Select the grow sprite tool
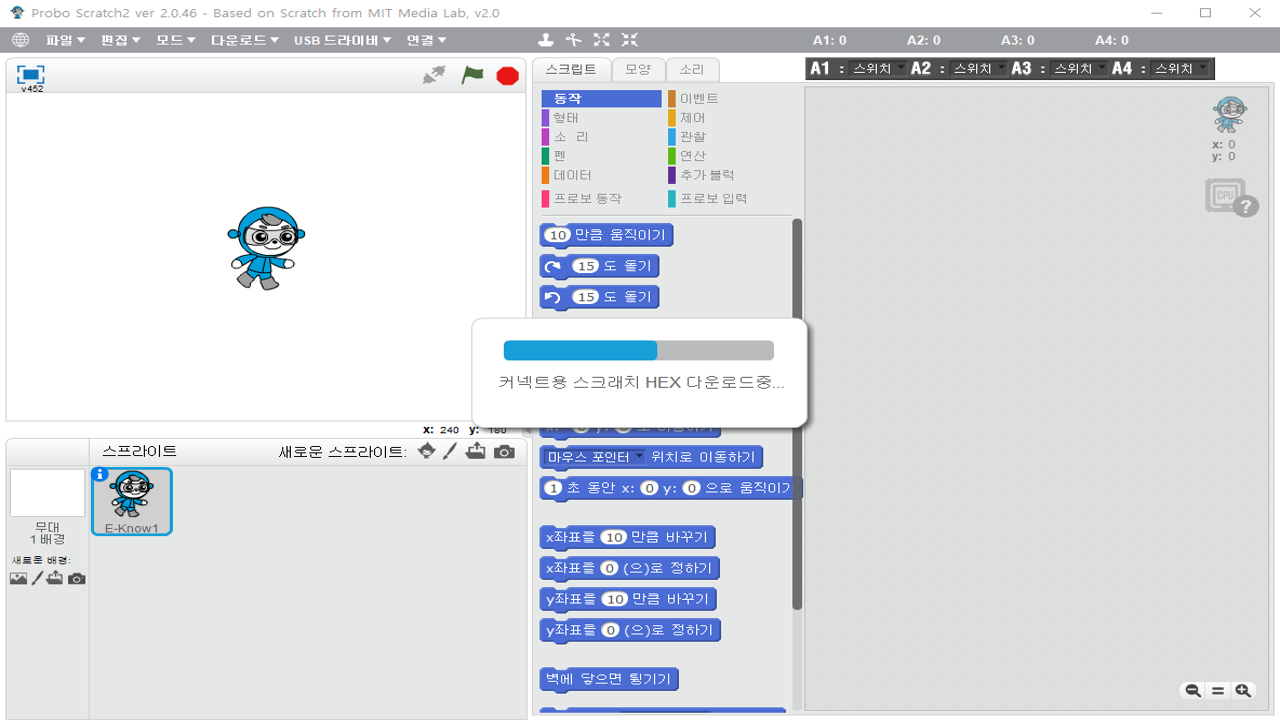Viewport: 1280px width, 720px height. click(601, 40)
